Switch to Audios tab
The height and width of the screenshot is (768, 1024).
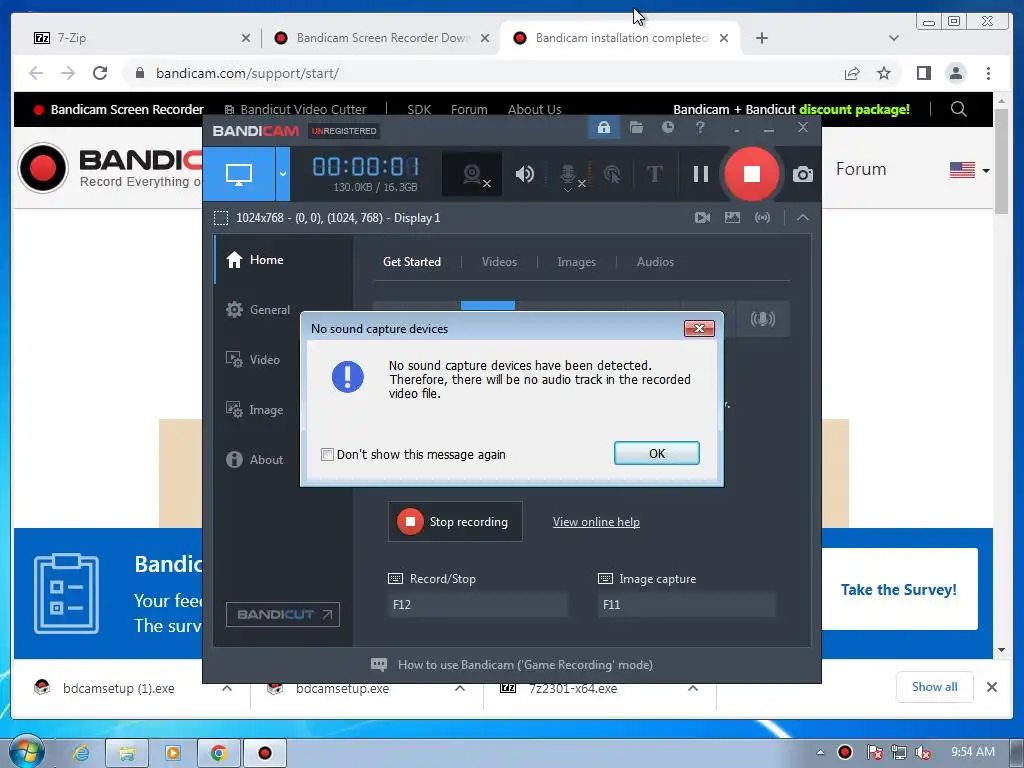655,262
